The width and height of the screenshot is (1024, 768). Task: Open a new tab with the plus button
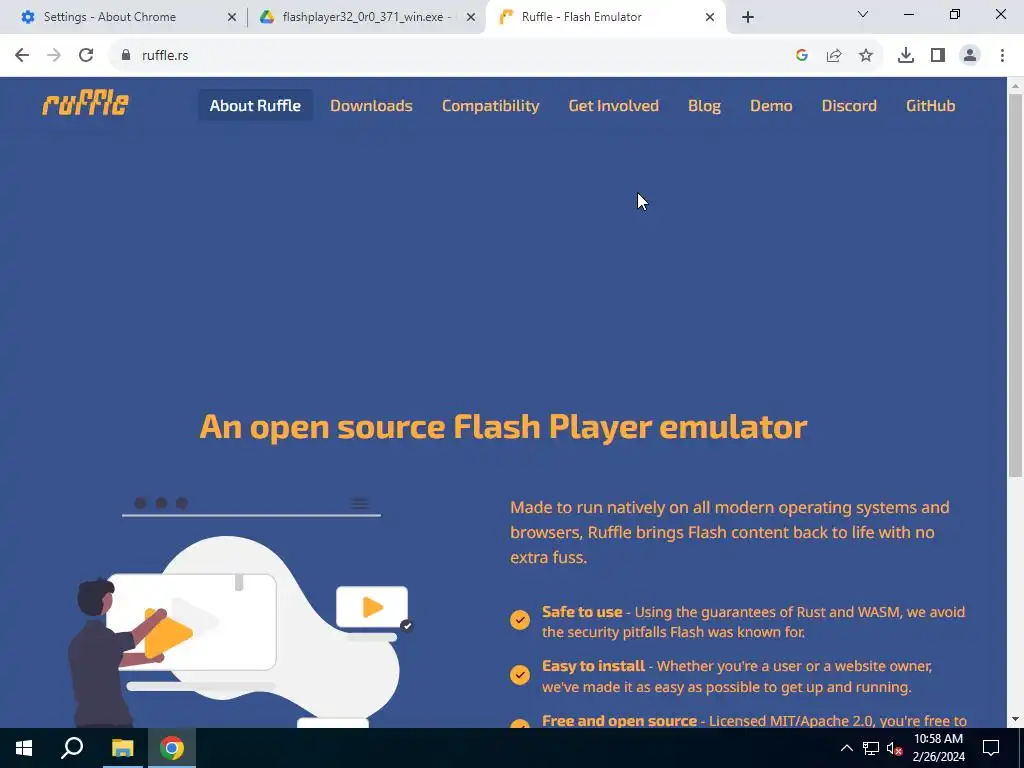[748, 17]
